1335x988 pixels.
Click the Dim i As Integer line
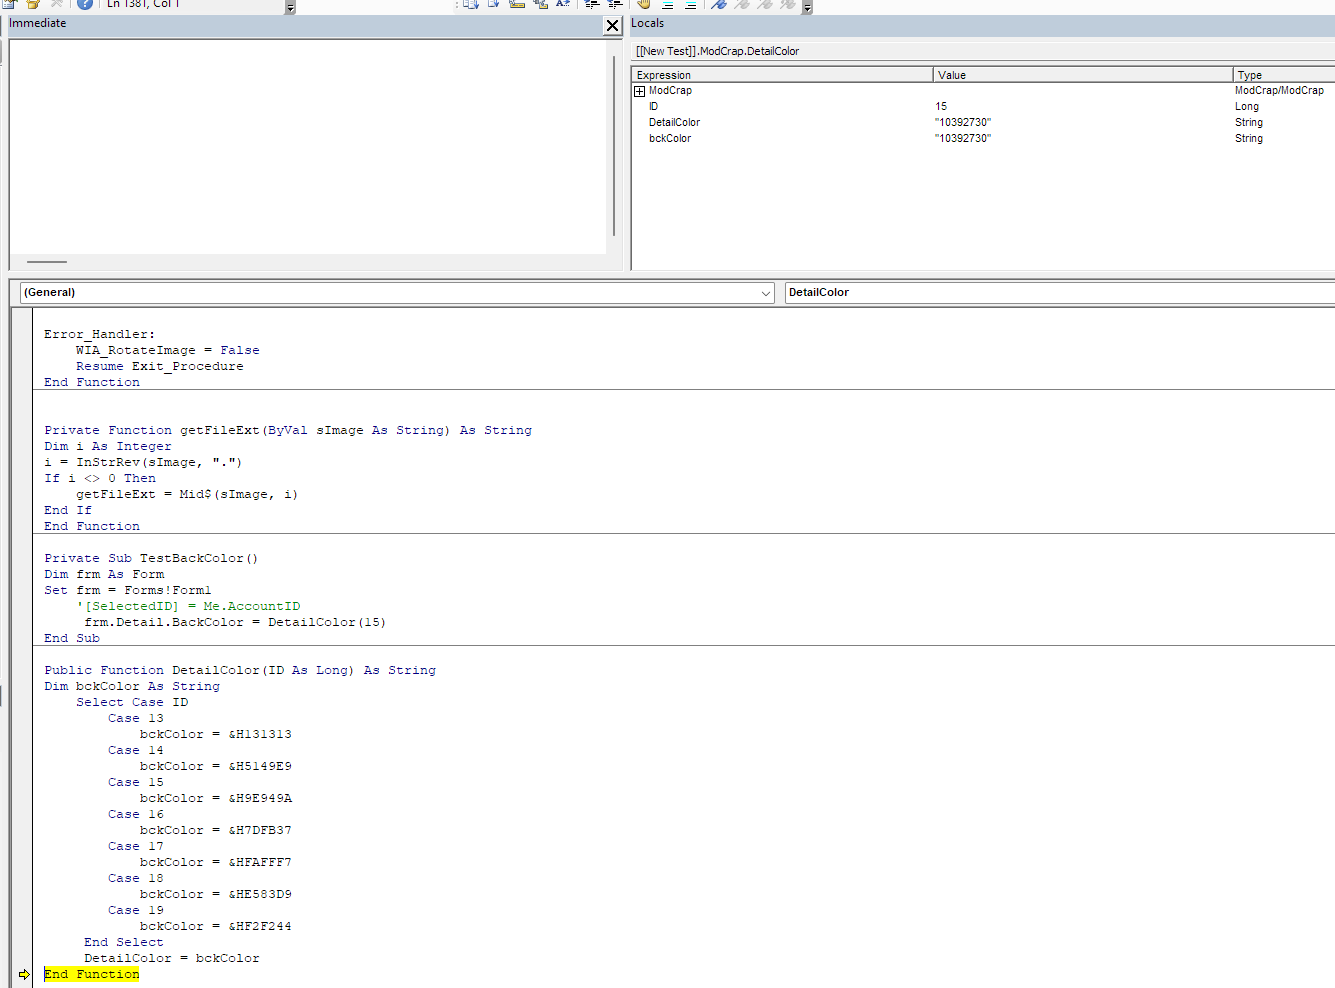(x=108, y=447)
